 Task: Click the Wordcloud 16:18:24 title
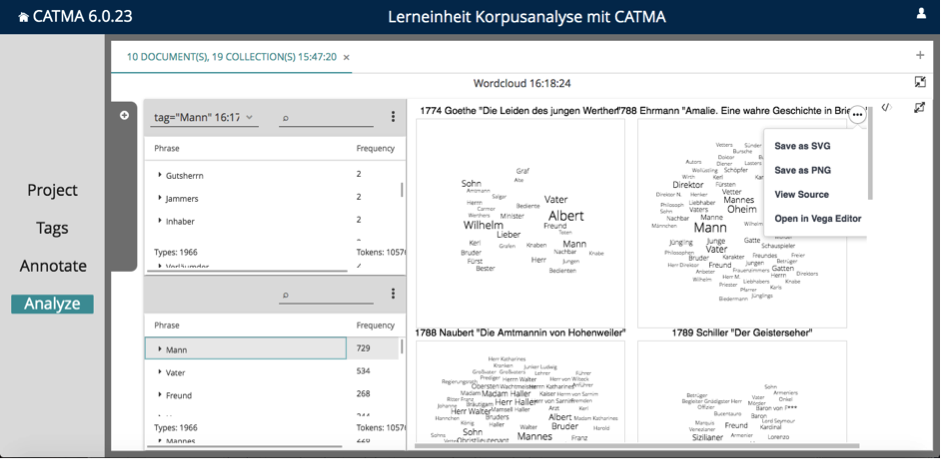(522, 83)
